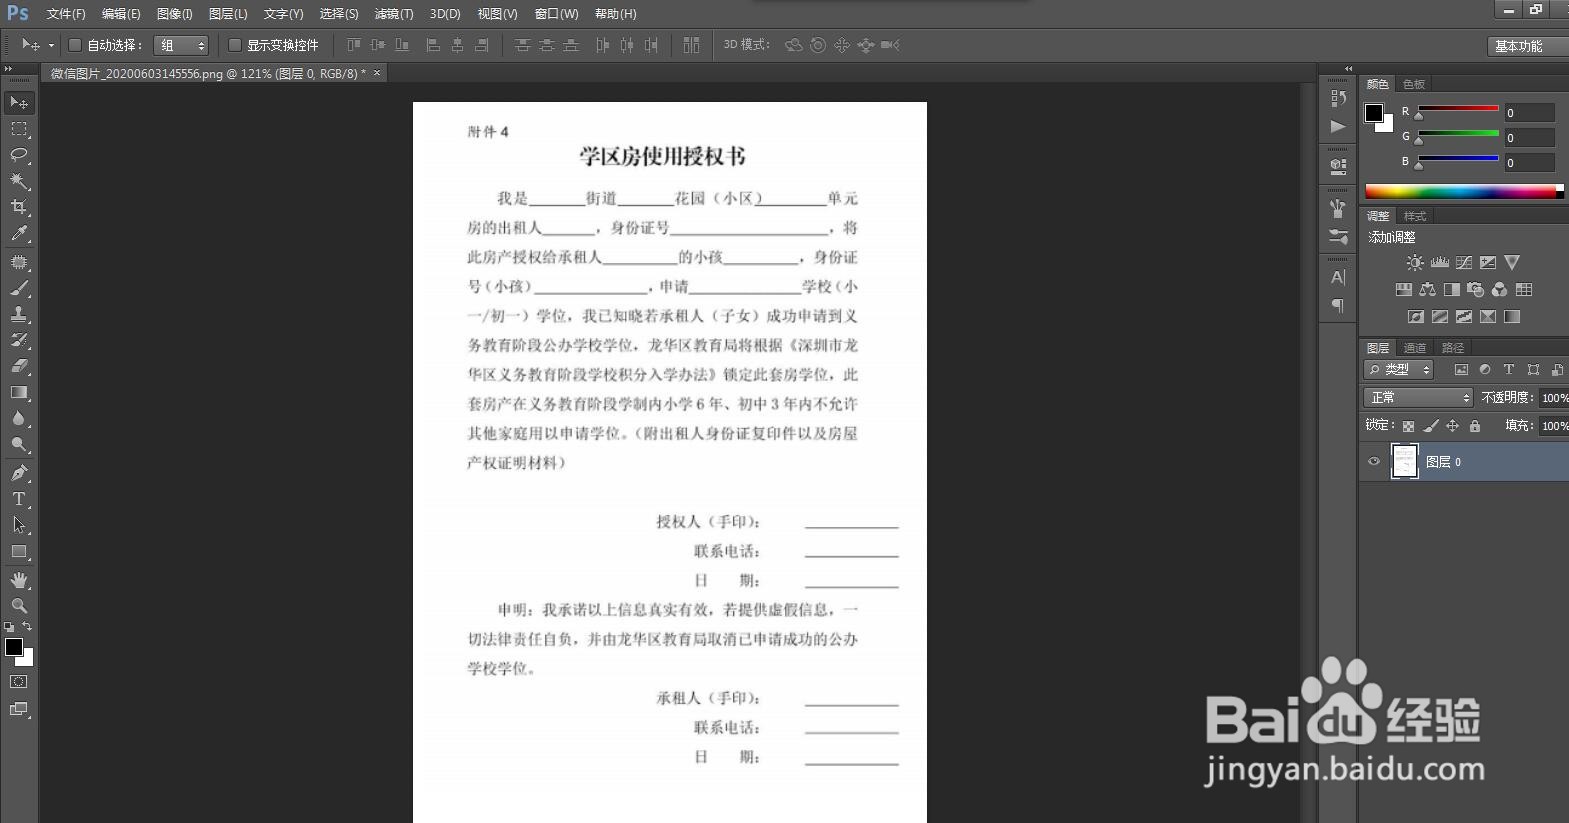
Task: Select the Rectangular Marquee tool
Action: tap(19, 129)
